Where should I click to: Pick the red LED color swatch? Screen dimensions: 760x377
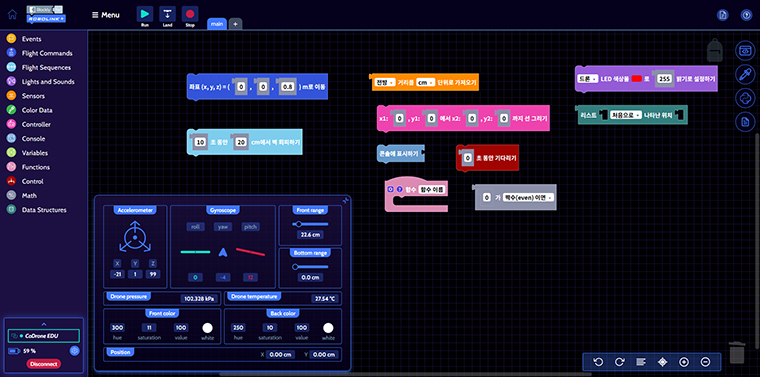coord(636,79)
